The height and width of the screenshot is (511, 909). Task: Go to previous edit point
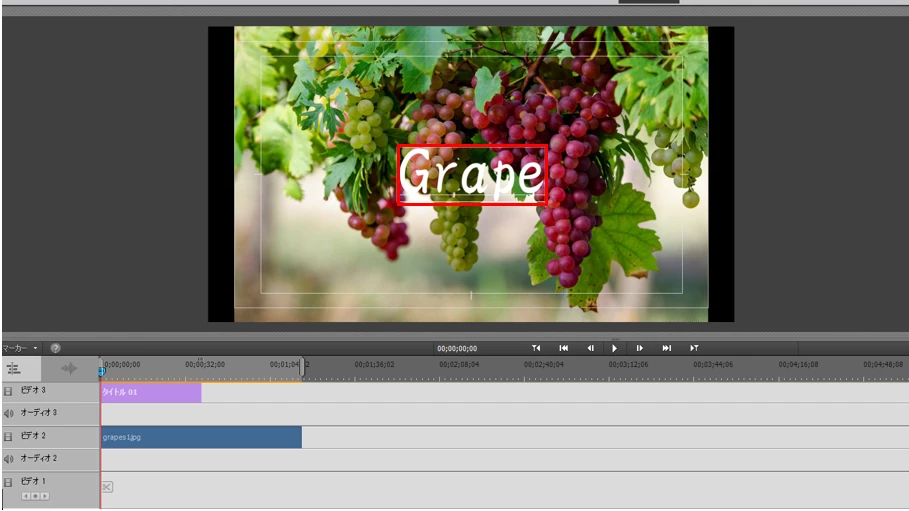coord(536,348)
